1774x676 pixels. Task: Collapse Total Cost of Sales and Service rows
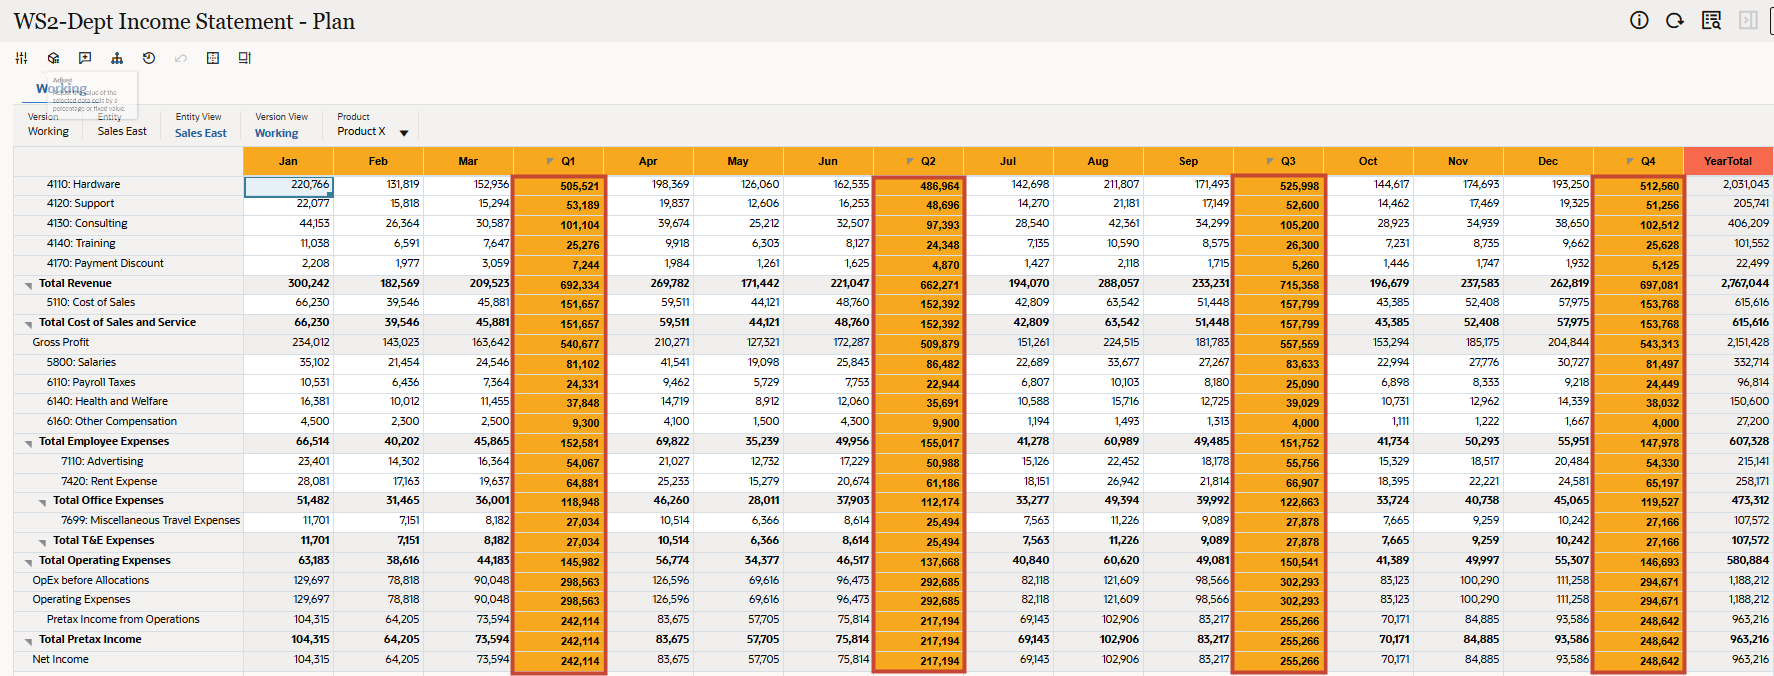(29, 324)
